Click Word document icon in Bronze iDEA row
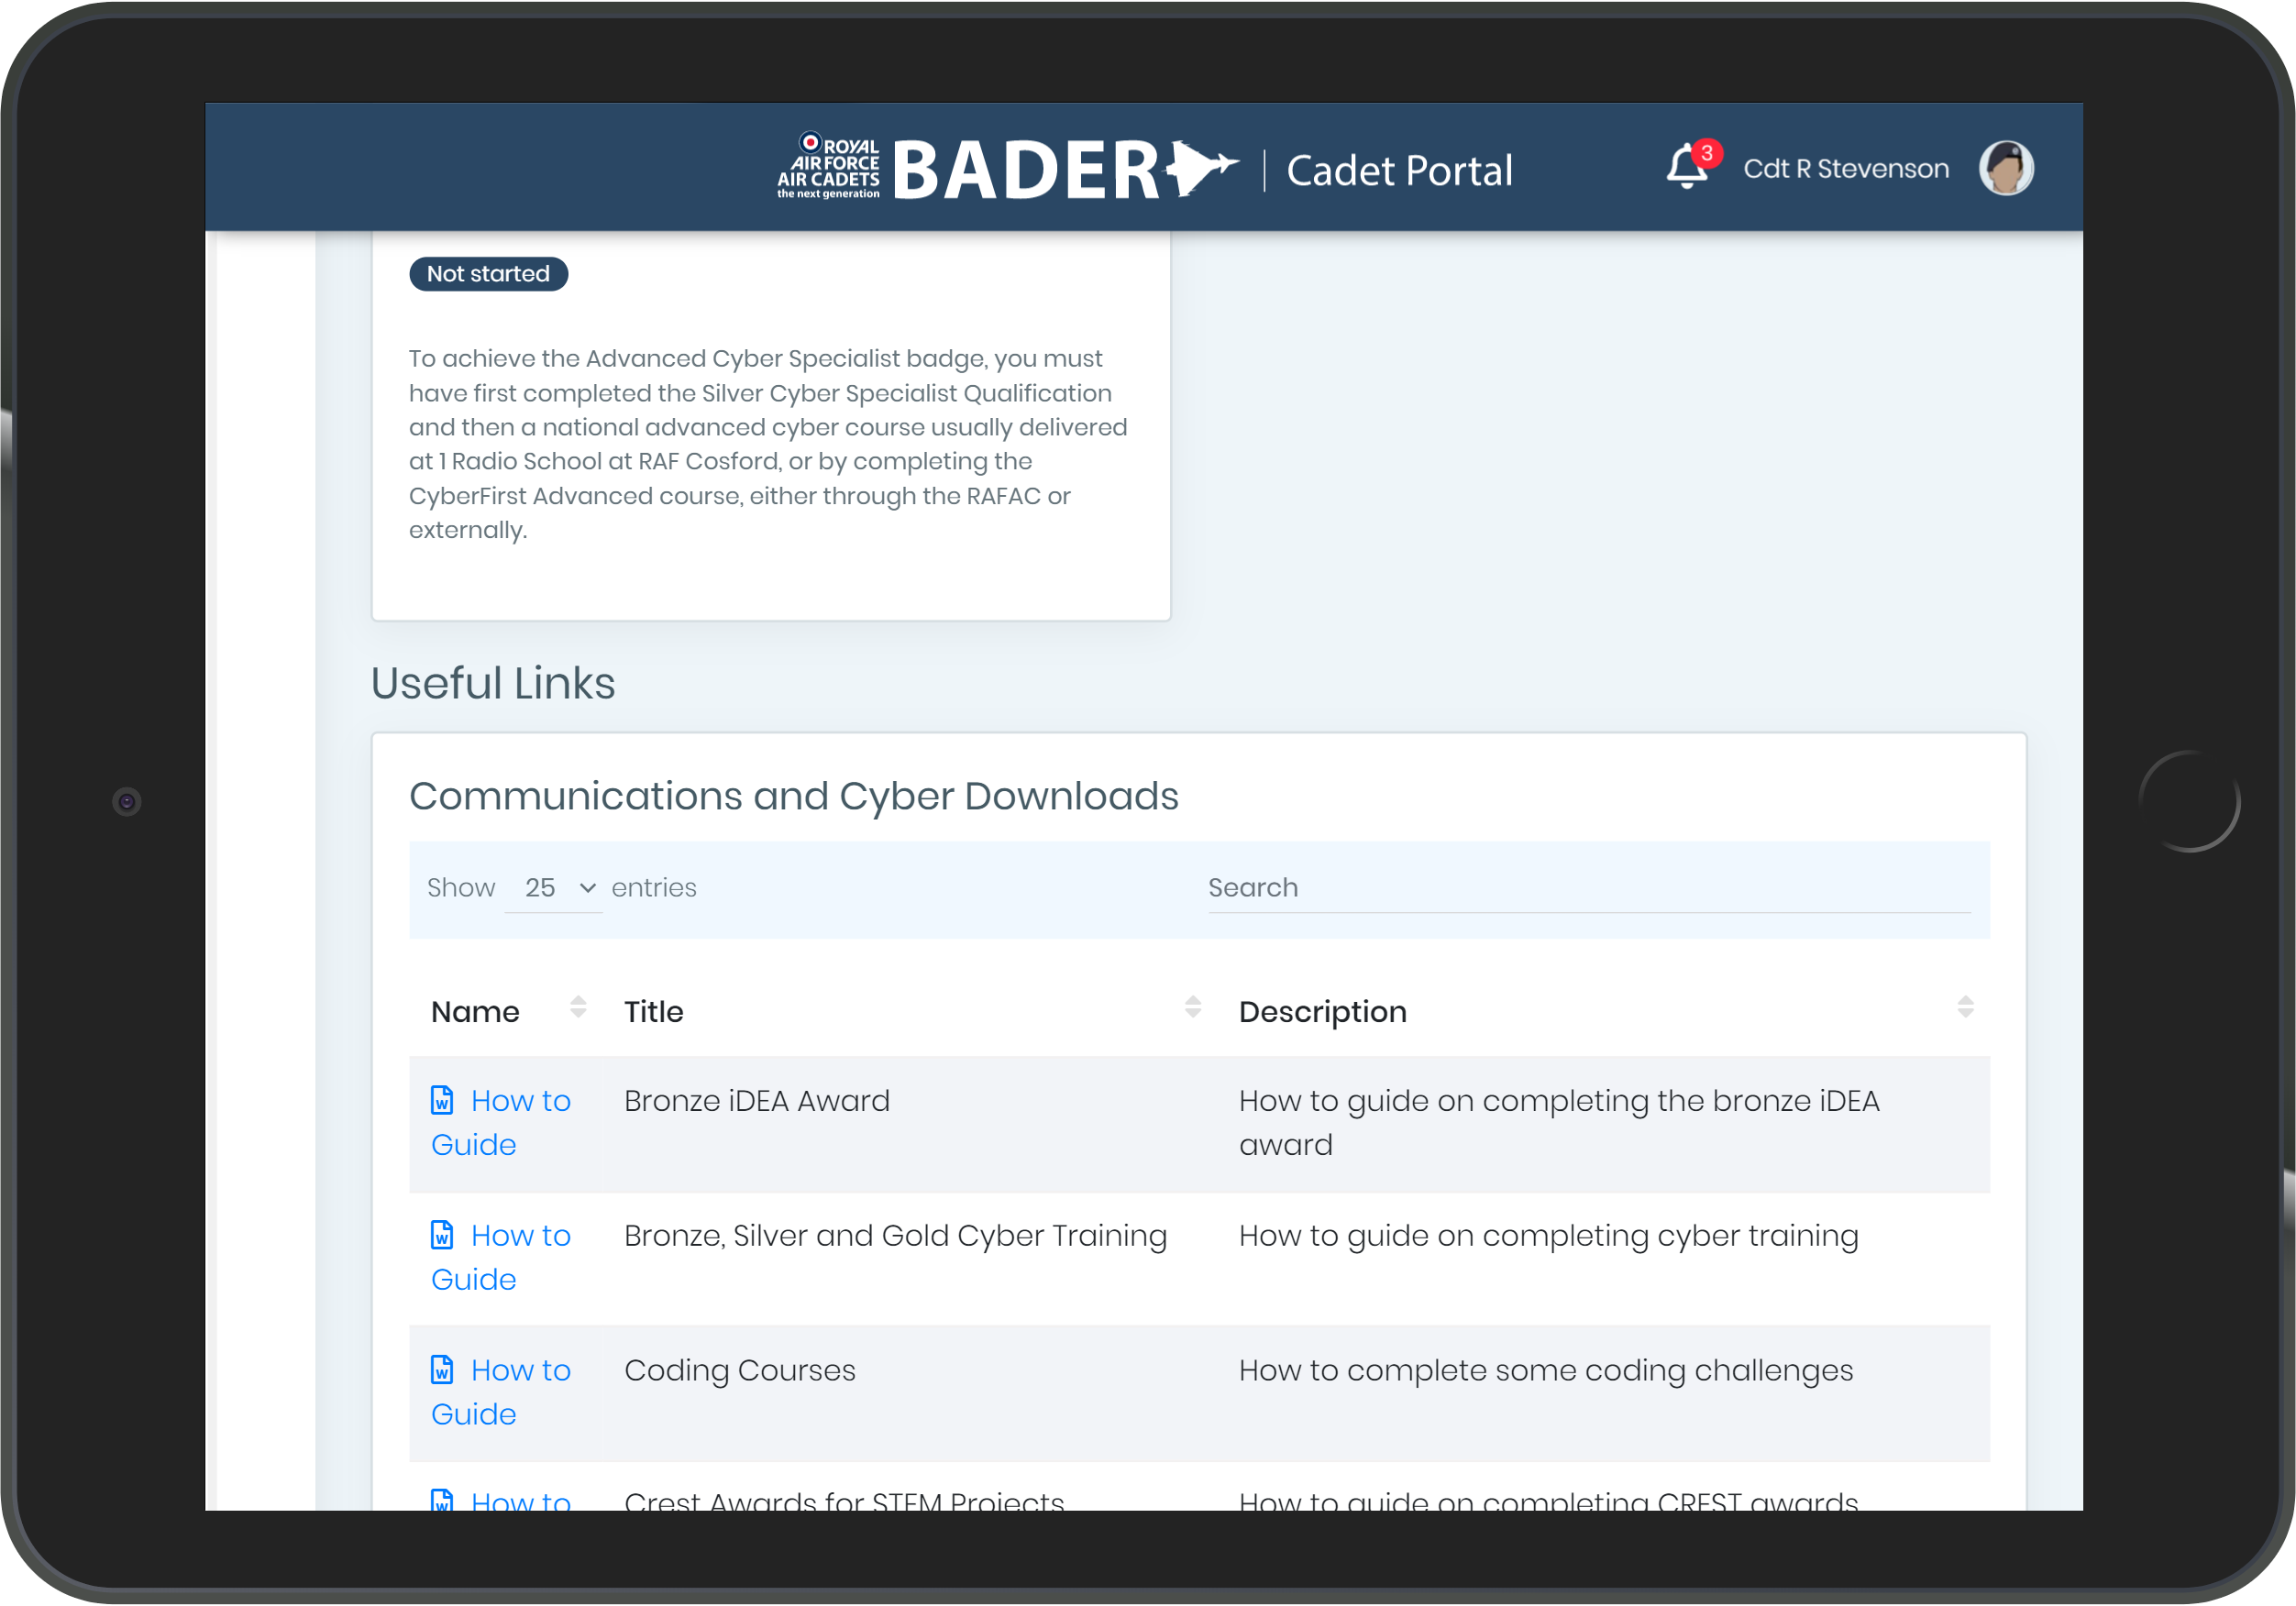This screenshot has width=2296, height=1606. pyautogui.click(x=442, y=1100)
